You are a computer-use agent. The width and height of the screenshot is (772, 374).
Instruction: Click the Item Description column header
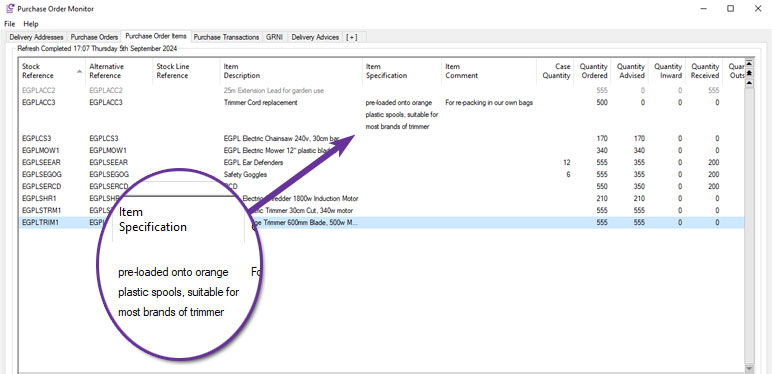click(x=291, y=71)
